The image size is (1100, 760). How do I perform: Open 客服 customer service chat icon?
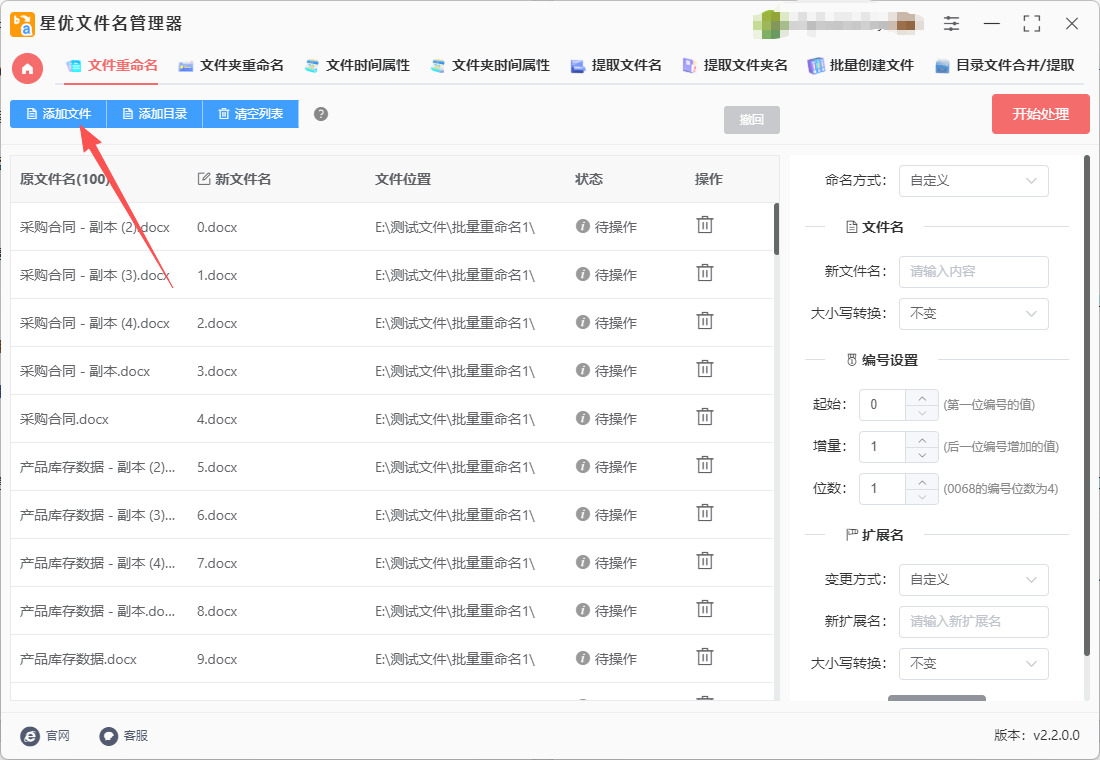click(x=109, y=735)
